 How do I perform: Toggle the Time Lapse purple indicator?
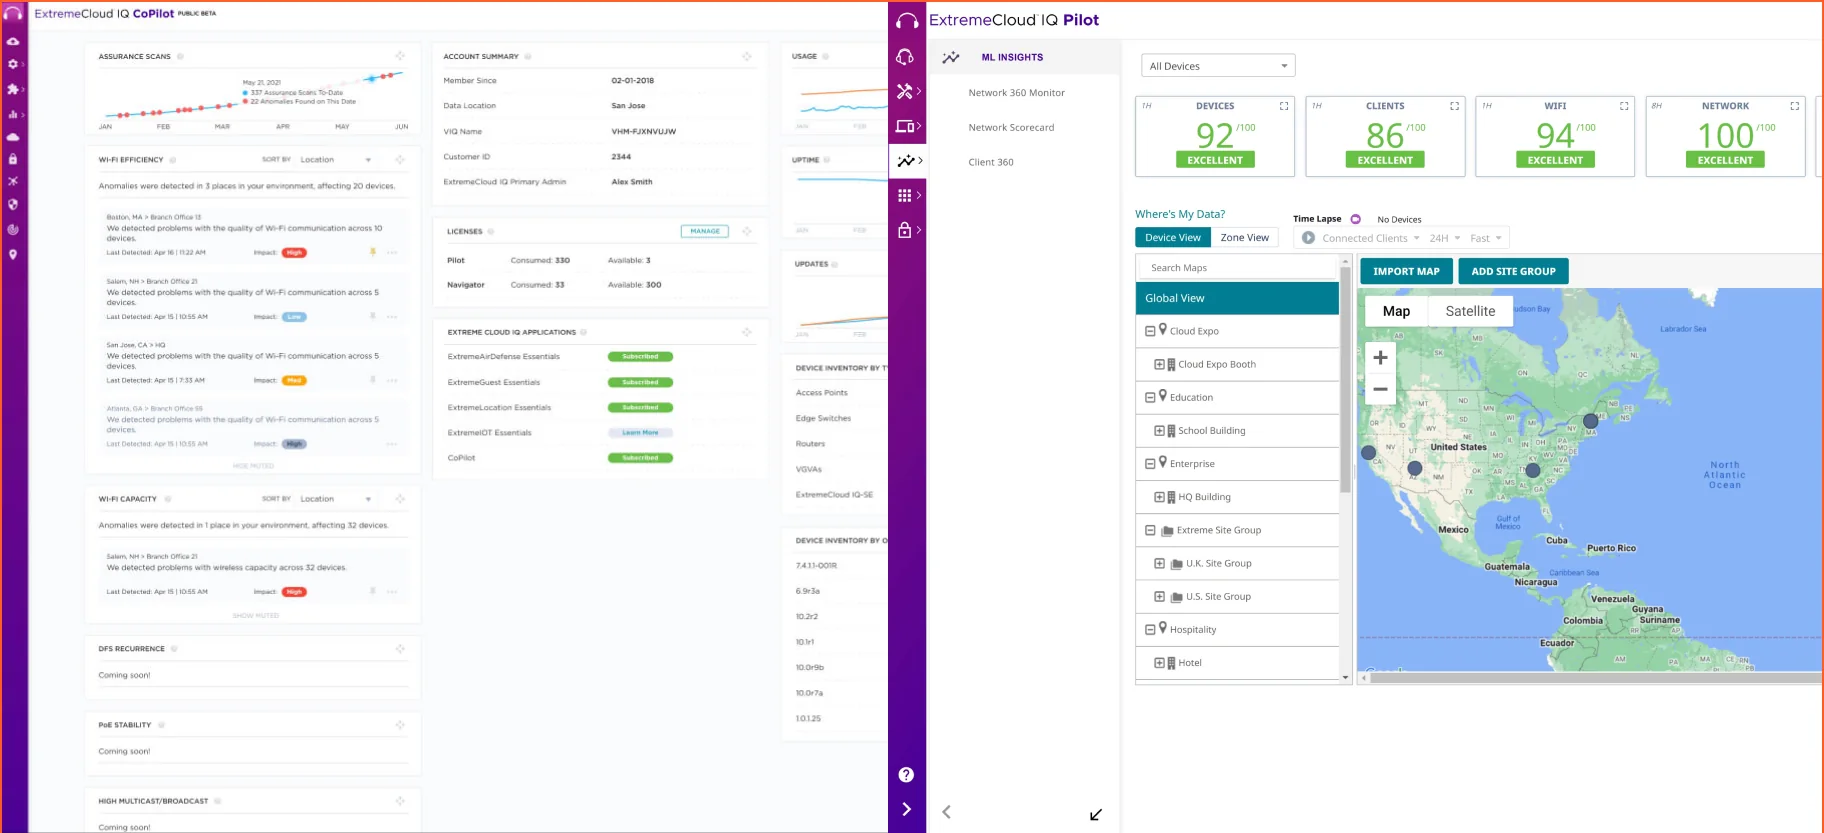point(1355,219)
